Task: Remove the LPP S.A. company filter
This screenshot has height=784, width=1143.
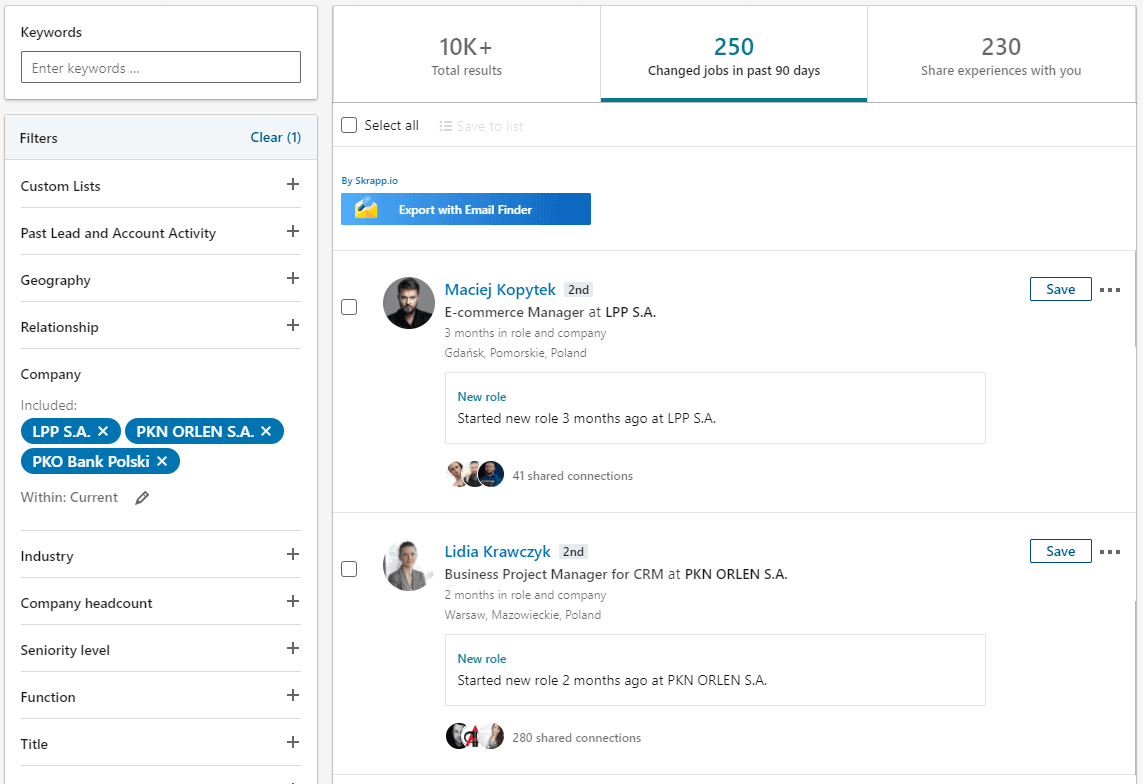Action: [103, 431]
